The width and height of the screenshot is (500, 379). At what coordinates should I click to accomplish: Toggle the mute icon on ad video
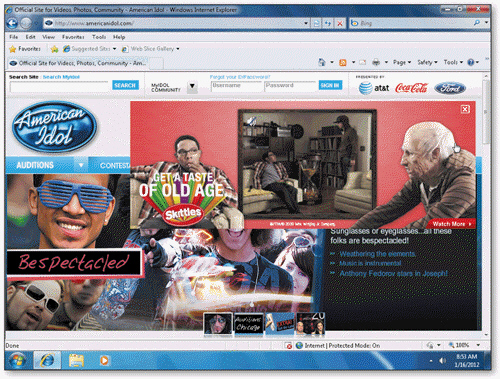click(x=252, y=121)
